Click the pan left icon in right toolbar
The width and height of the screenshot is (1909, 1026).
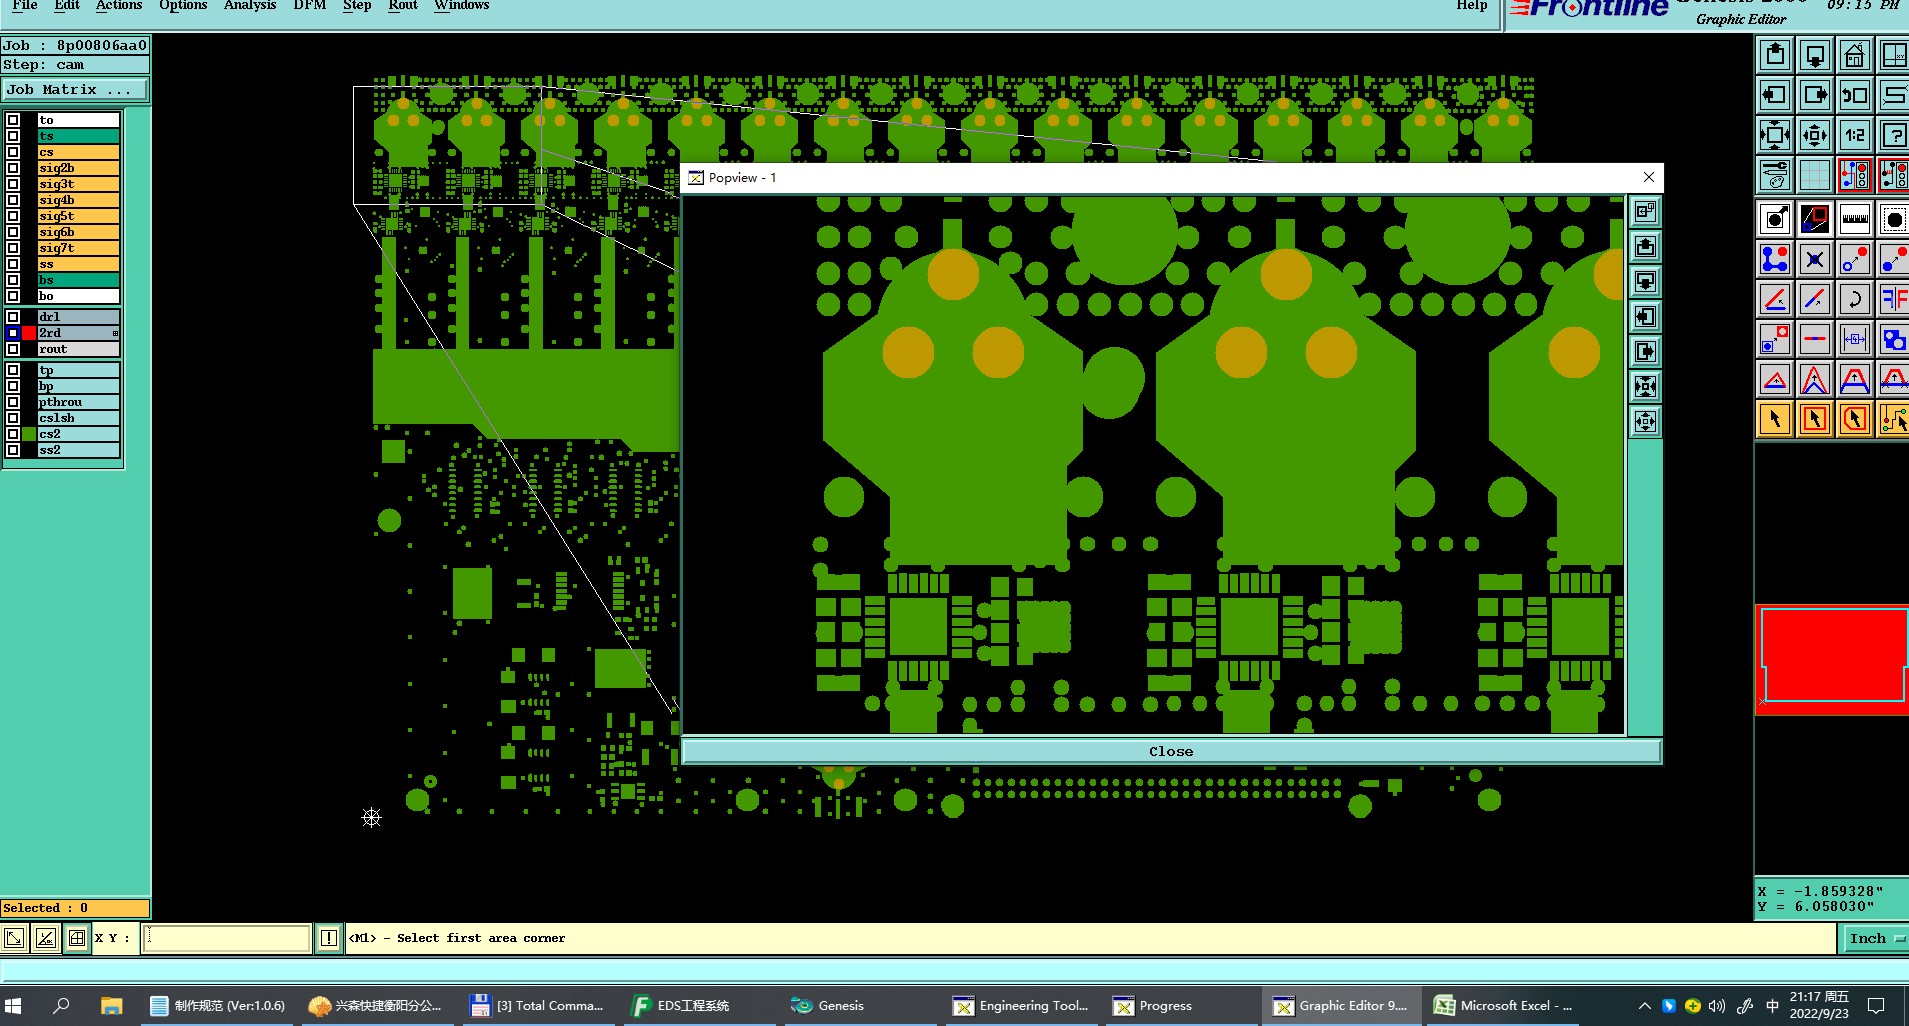pos(1775,95)
